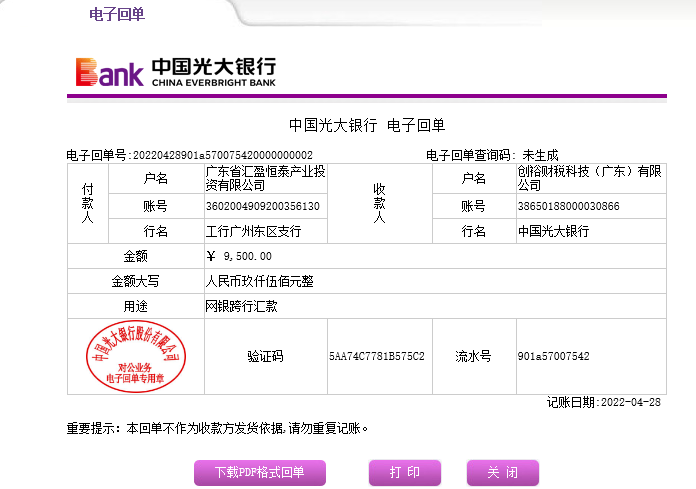Select serial number 901a57007542
Viewport: 696px width, 489px height.
click(x=553, y=356)
